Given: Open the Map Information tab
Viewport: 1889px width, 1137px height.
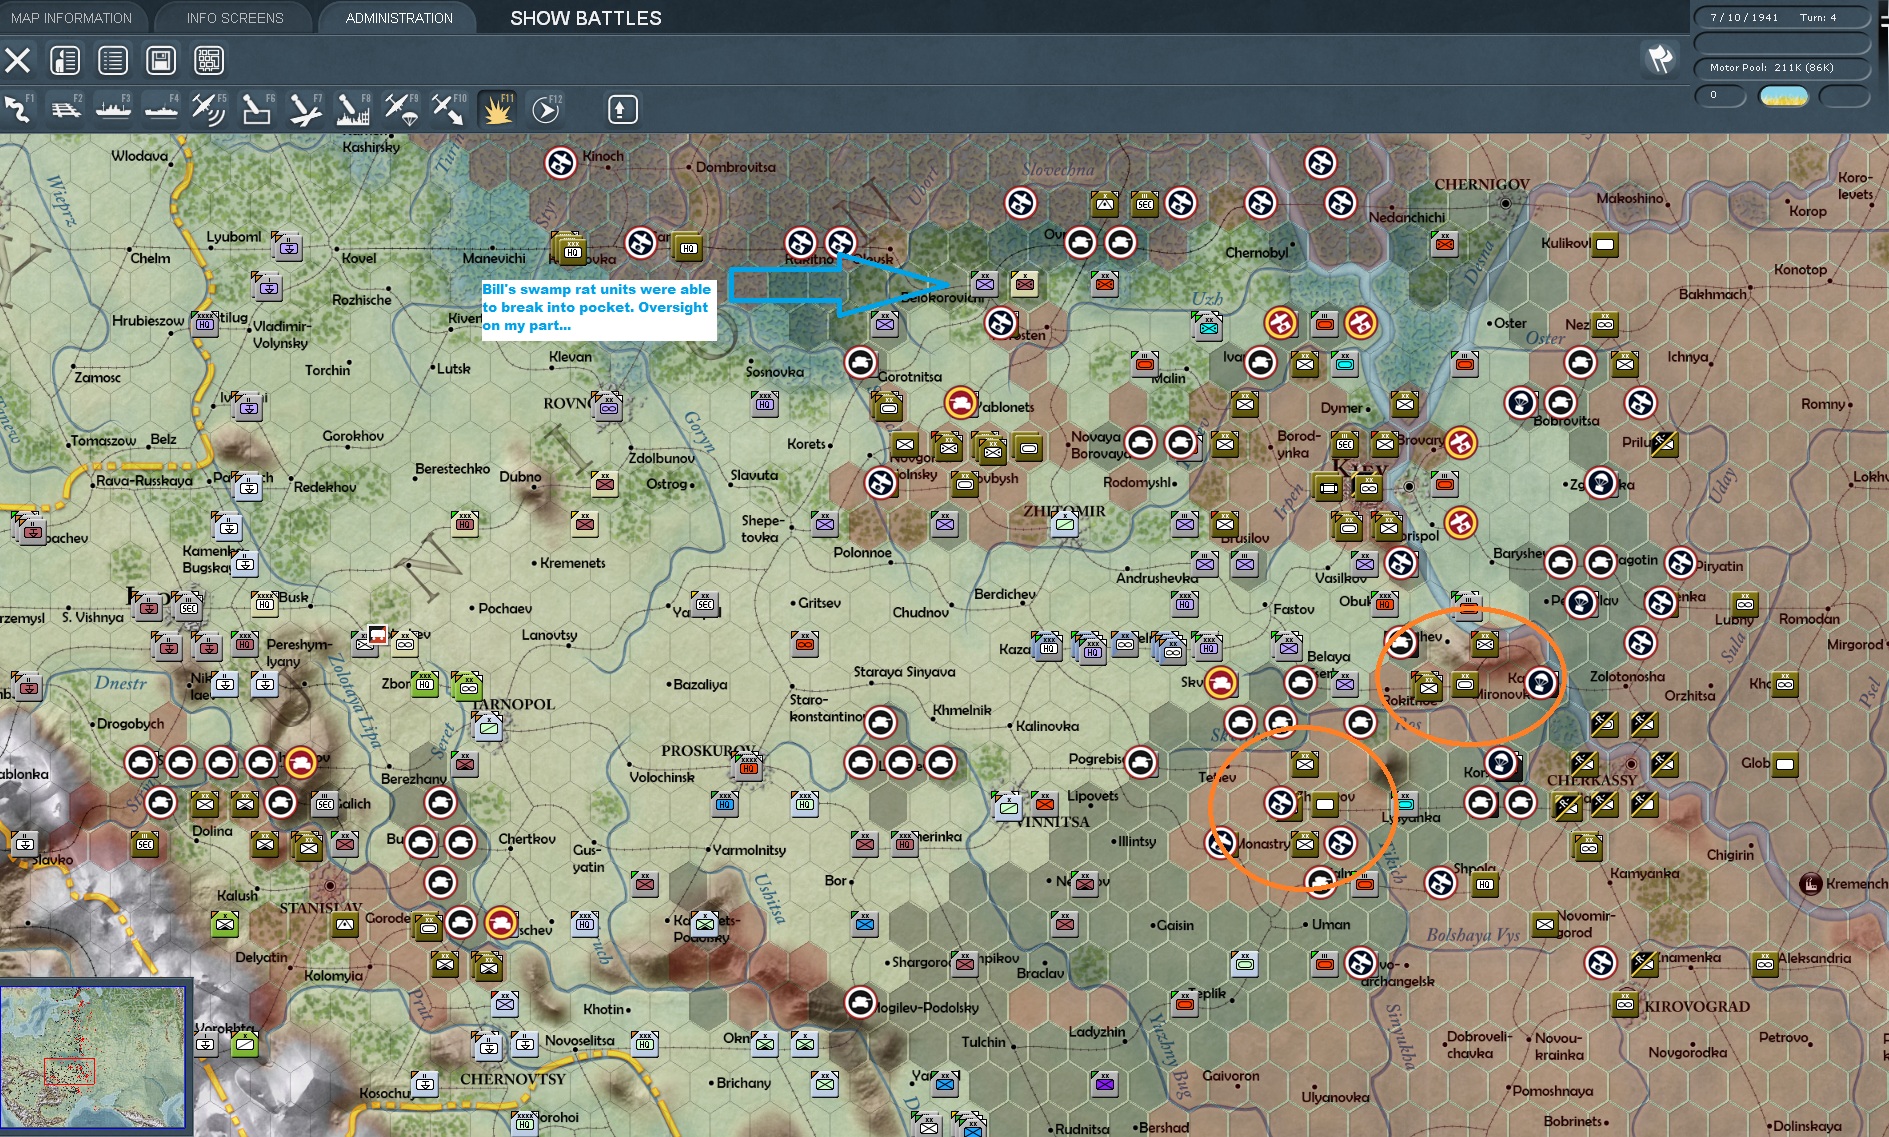Looking at the screenshot, I should (x=71, y=18).
